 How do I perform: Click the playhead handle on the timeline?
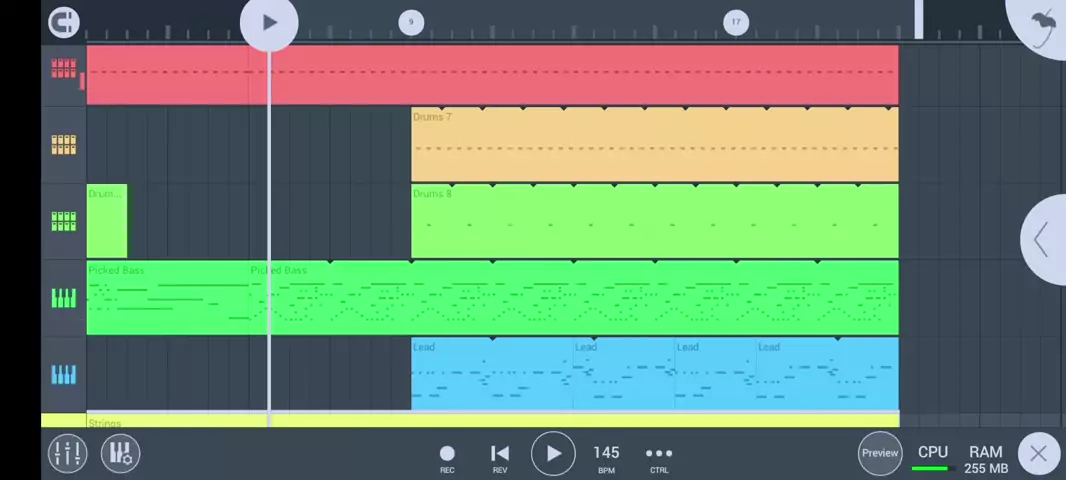tap(269, 22)
